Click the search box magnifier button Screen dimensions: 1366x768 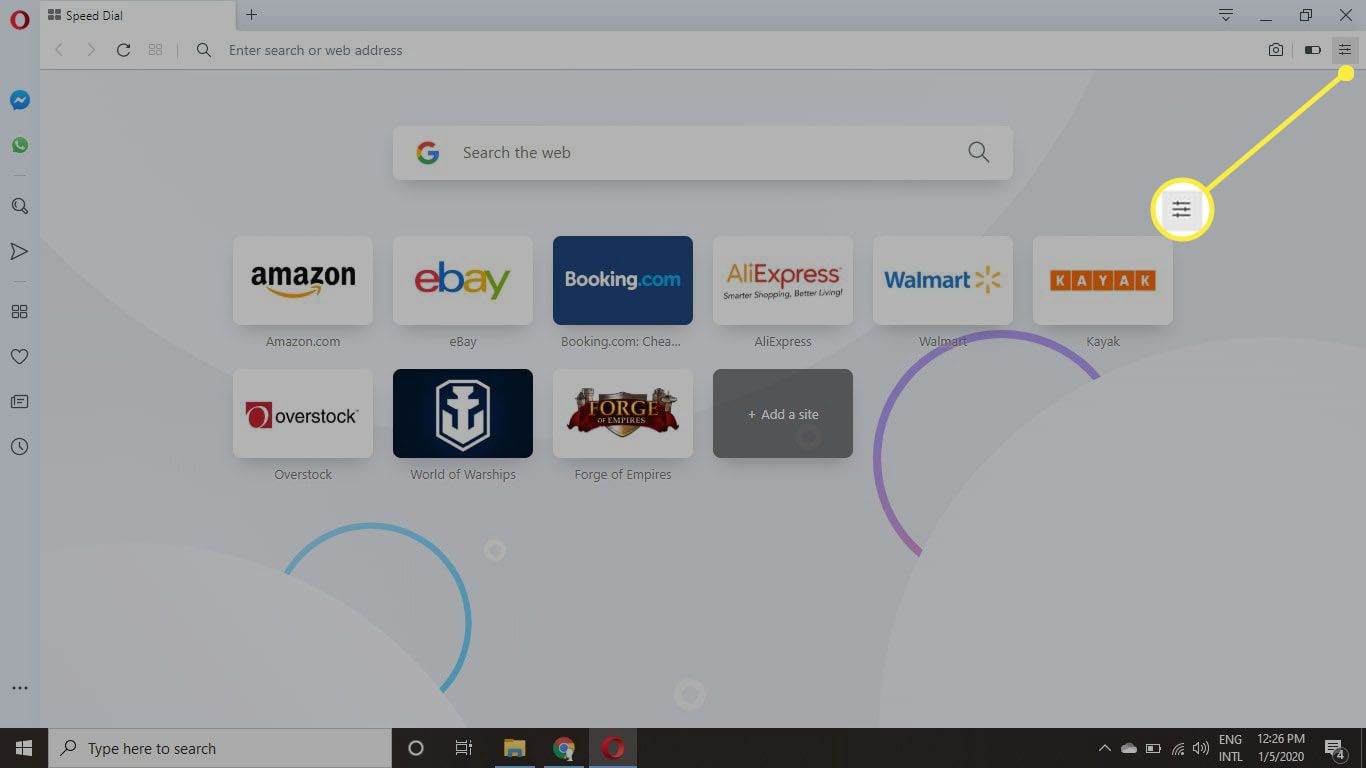pyautogui.click(x=979, y=153)
